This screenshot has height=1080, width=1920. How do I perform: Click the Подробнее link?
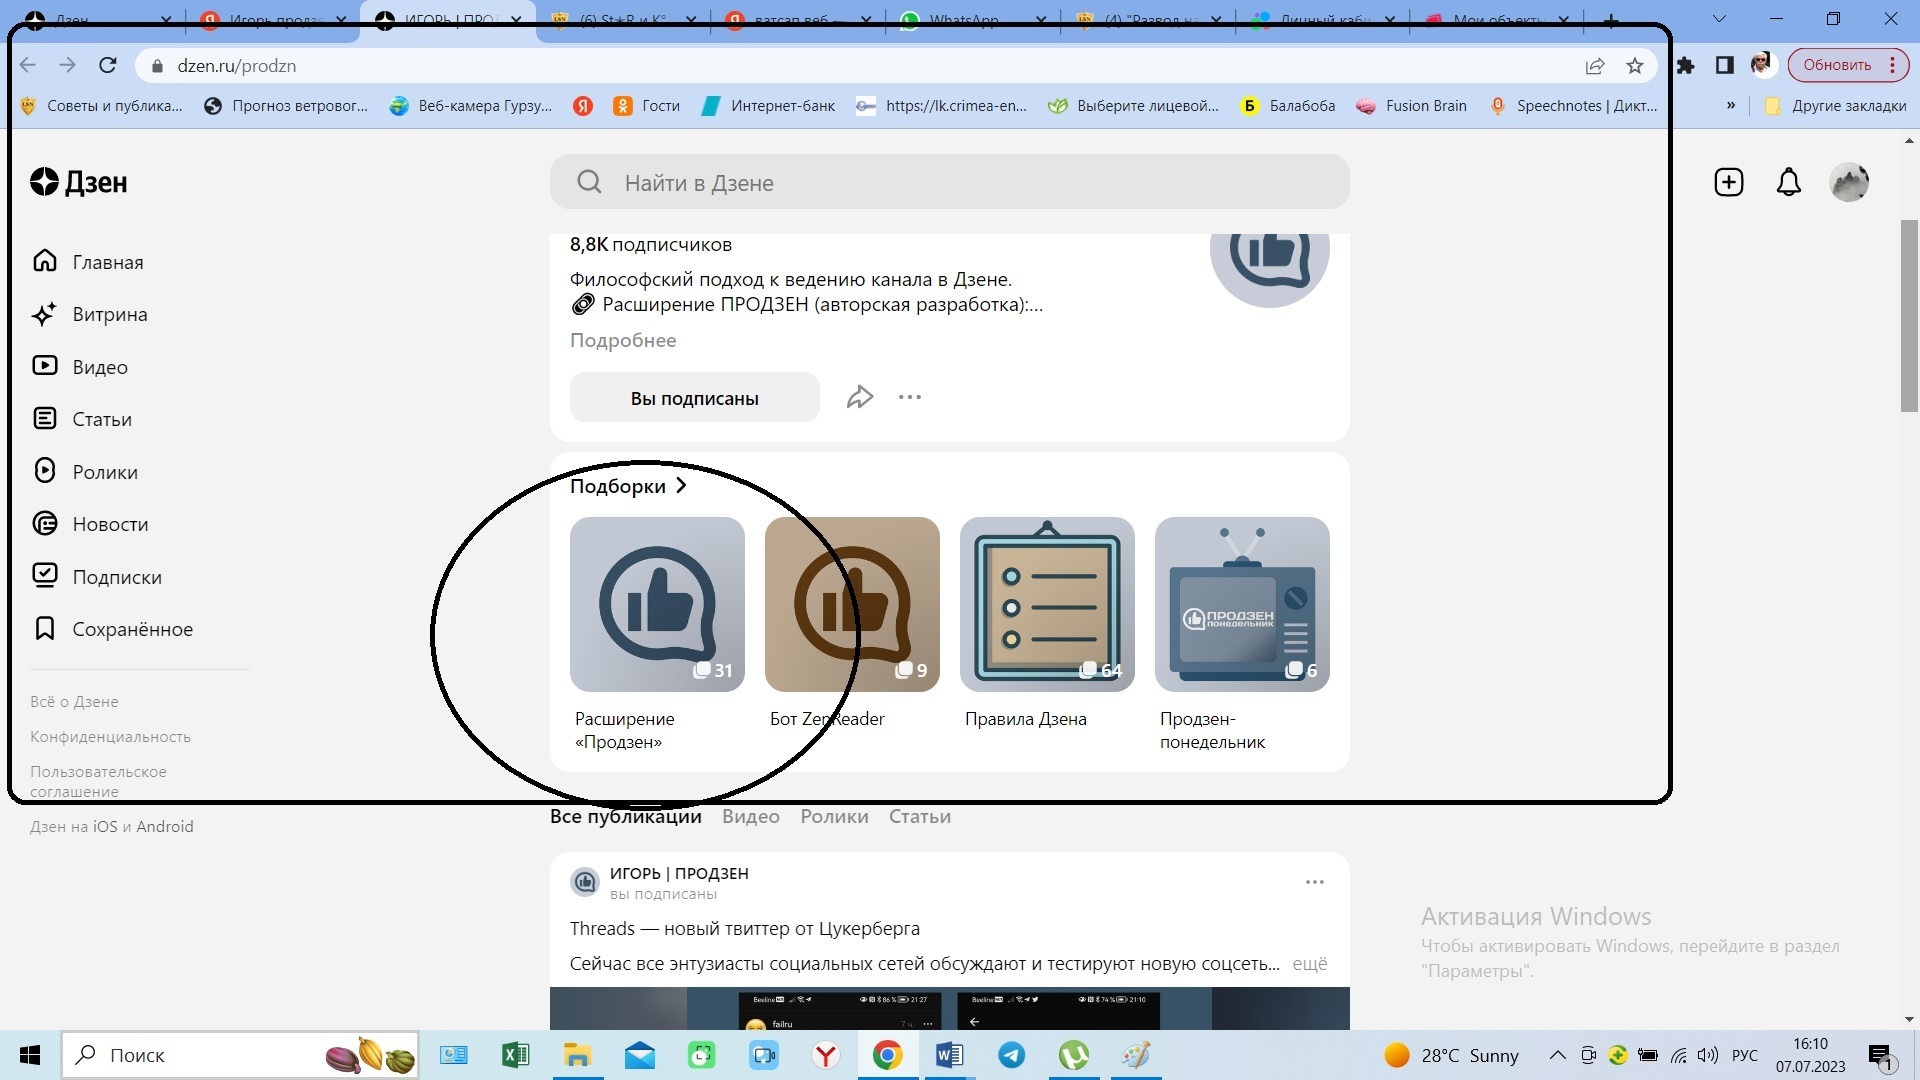coord(622,340)
